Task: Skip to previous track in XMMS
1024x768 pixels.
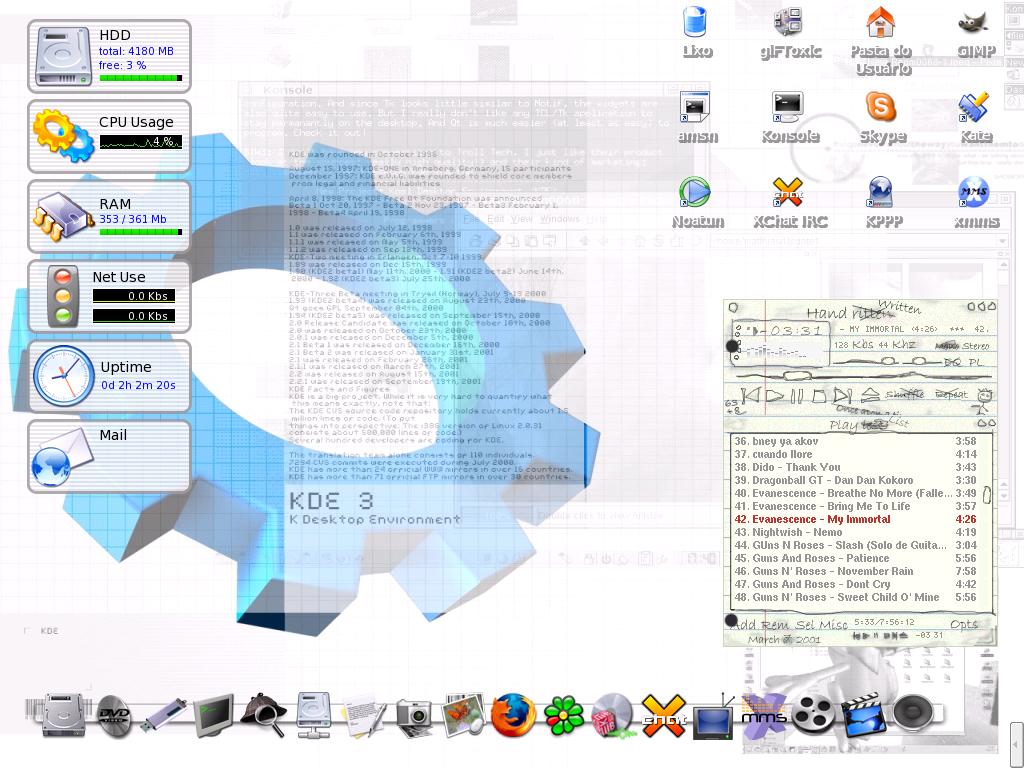Action: [752, 395]
